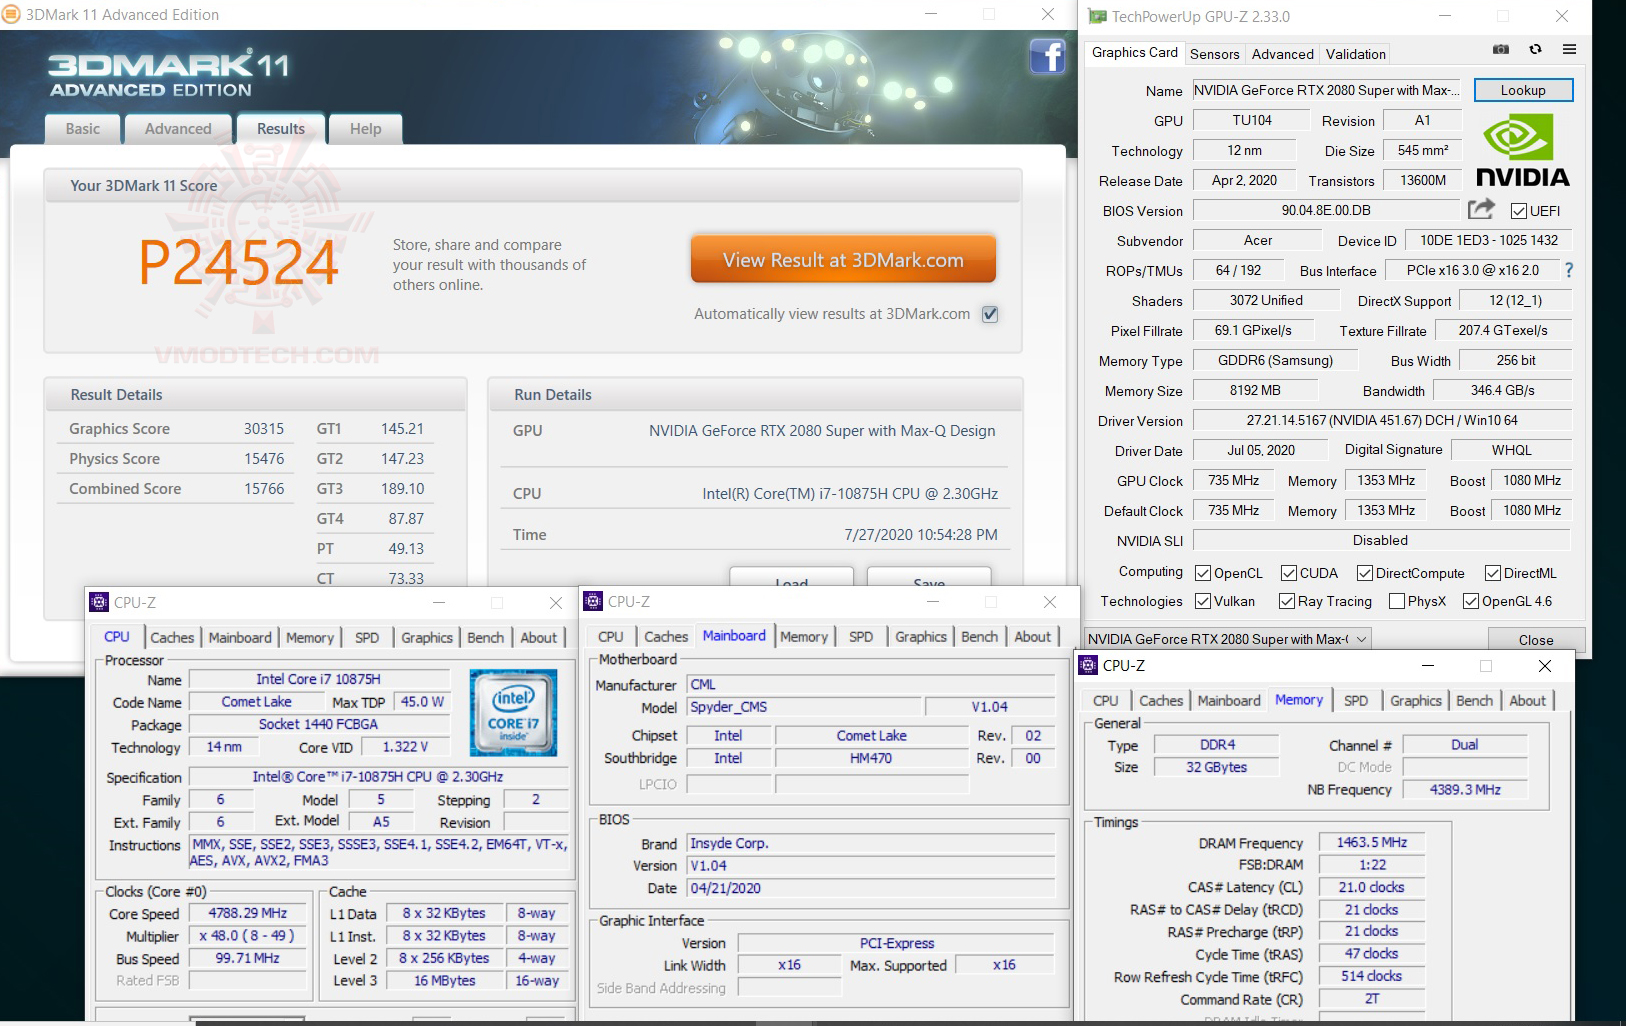Toggle the DirectCompute checkbox
This screenshot has height=1026, width=1626.
(1365, 573)
